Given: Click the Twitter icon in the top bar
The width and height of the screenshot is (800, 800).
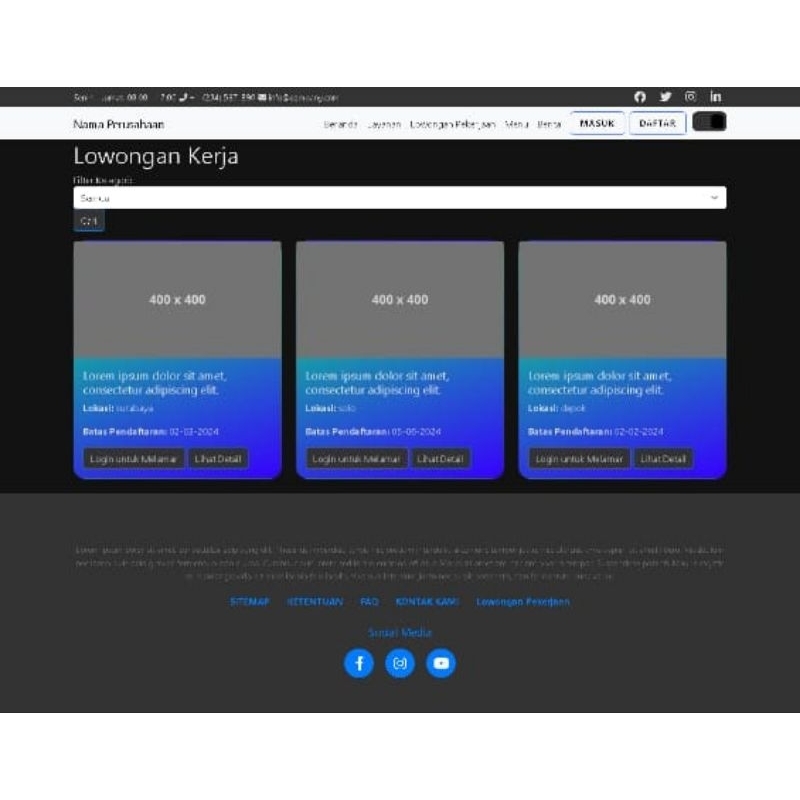Looking at the screenshot, I should point(666,96).
